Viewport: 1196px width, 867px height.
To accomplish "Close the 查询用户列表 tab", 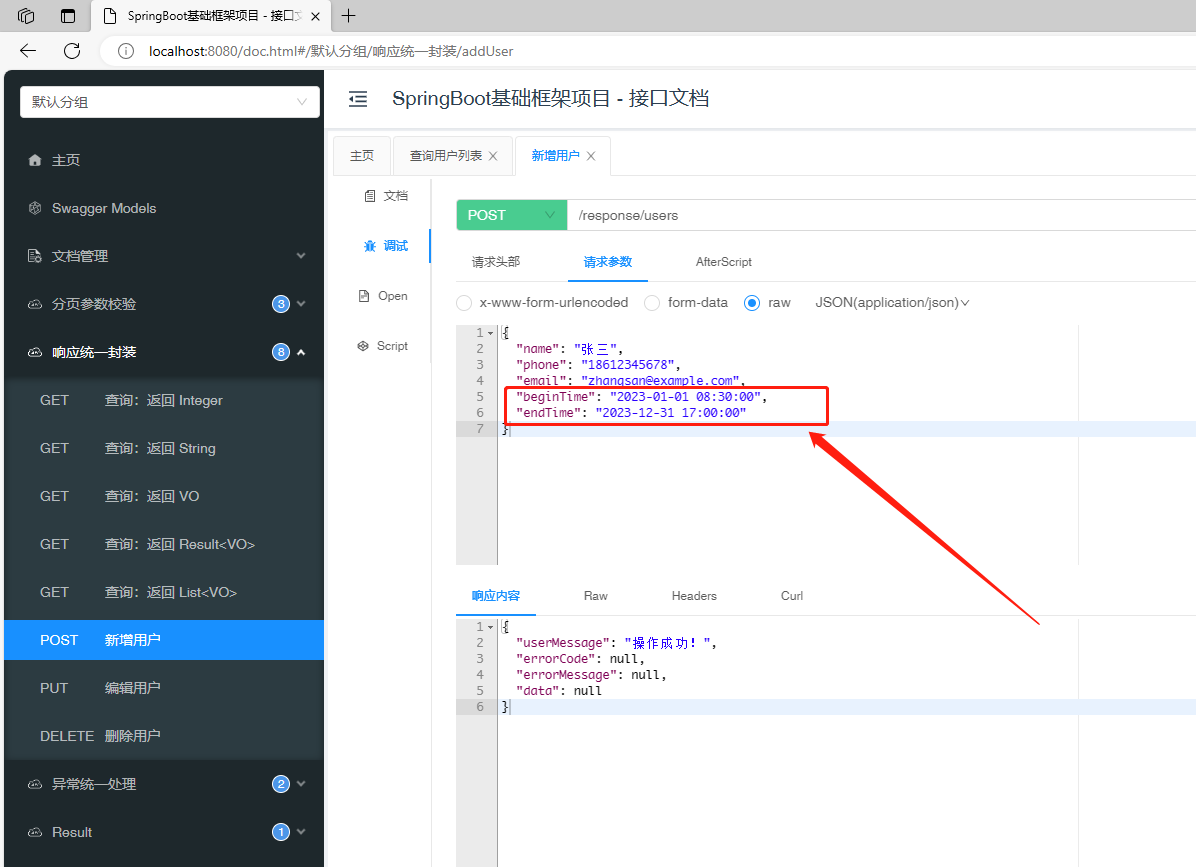I will [493, 156].
